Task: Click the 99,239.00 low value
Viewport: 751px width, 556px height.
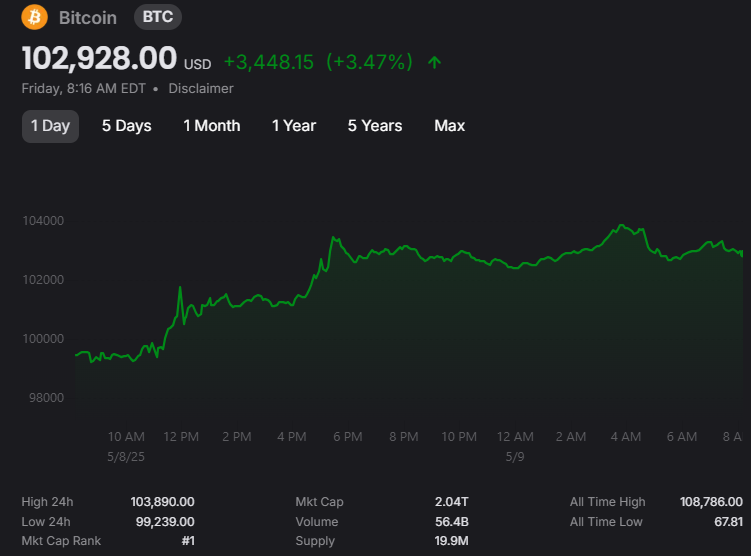Action: pos(165,522)
